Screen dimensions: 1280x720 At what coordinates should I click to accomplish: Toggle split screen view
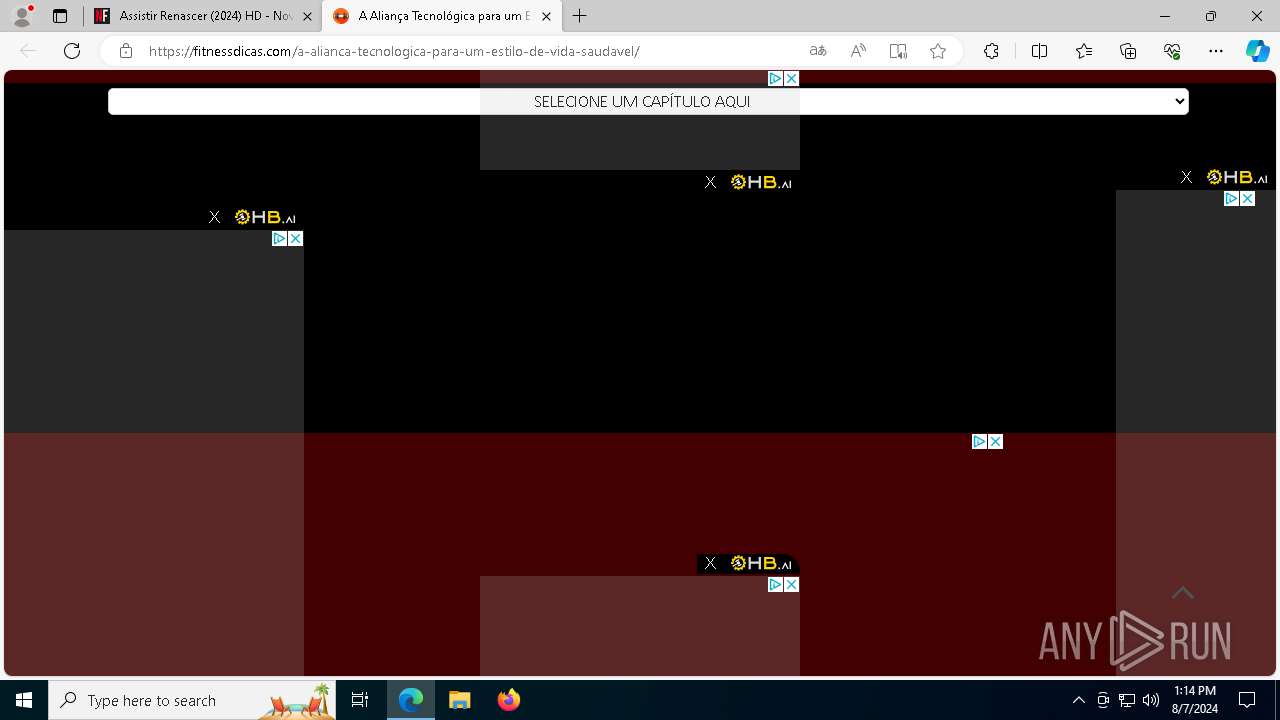pyautogui.click(x=1039, y=51)
